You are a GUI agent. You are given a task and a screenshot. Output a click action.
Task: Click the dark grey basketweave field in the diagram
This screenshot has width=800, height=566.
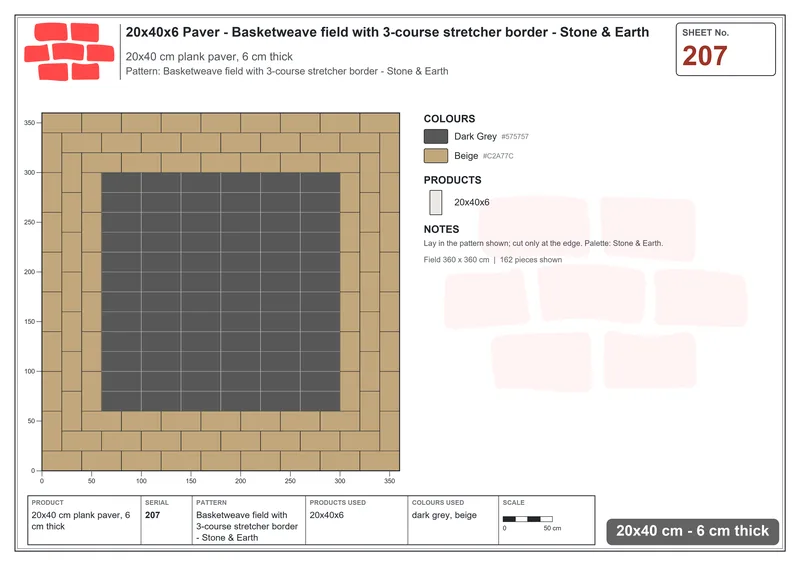220,291
